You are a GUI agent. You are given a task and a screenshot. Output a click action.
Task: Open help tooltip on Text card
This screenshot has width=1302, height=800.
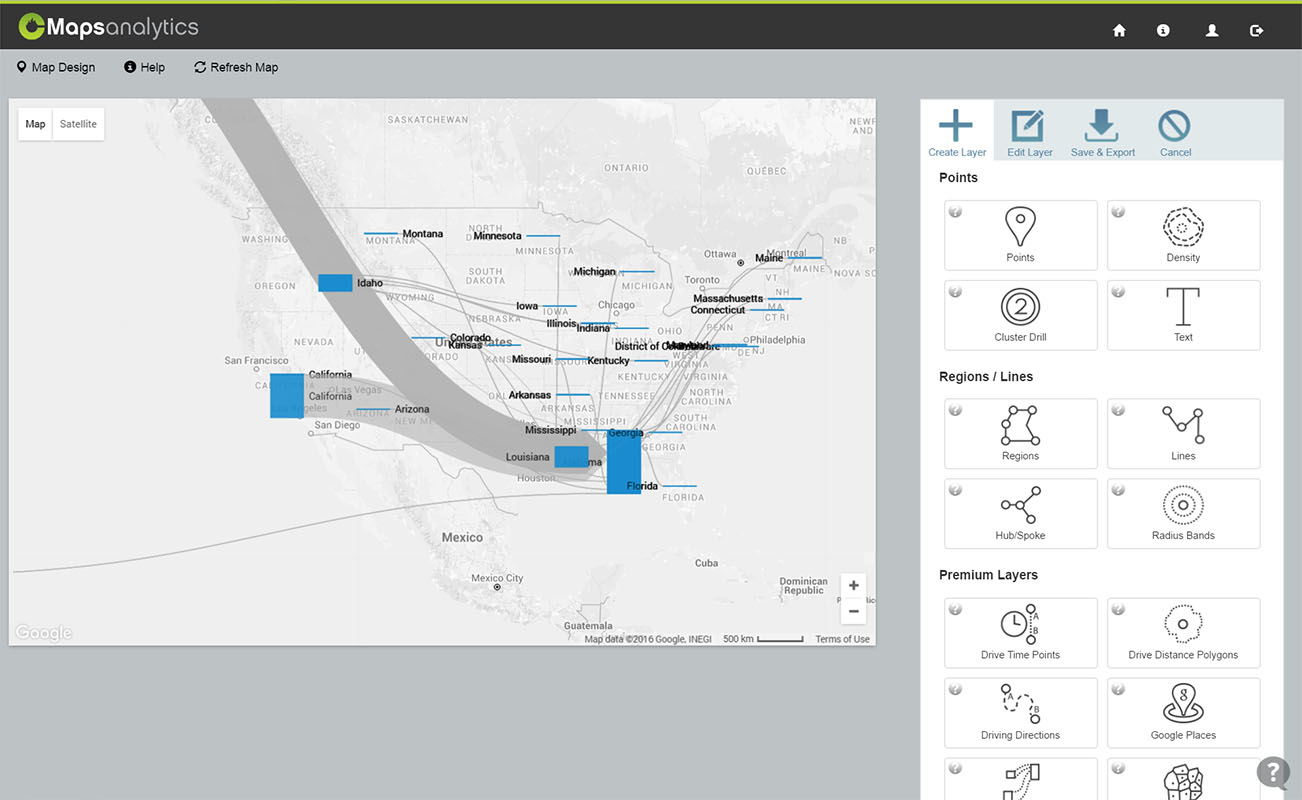click(1118, 292)
